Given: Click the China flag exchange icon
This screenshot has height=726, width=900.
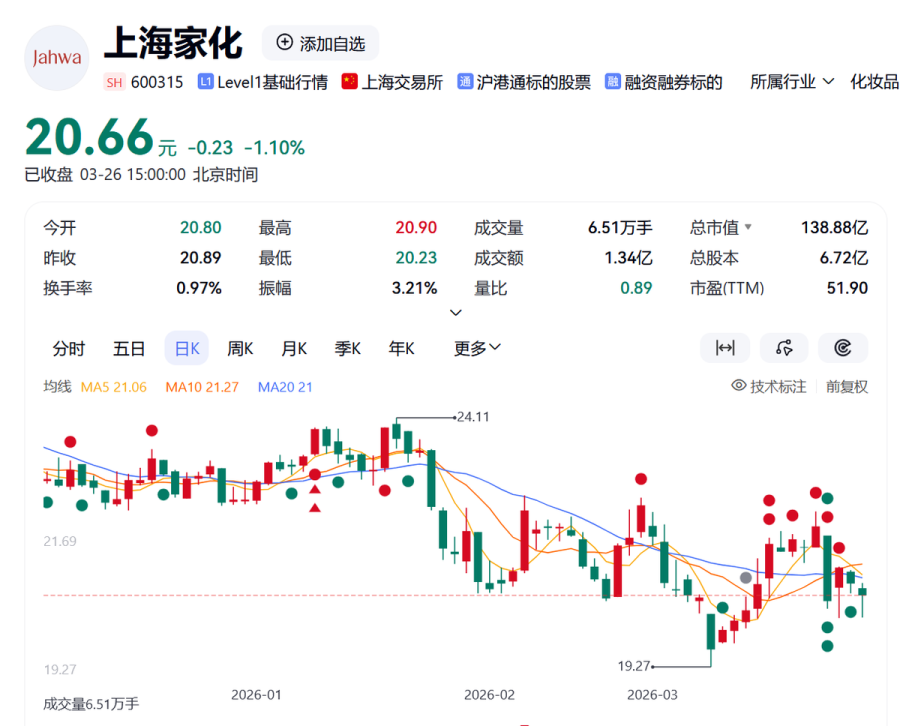Looking at the screenshot, I should pos(350,81).
